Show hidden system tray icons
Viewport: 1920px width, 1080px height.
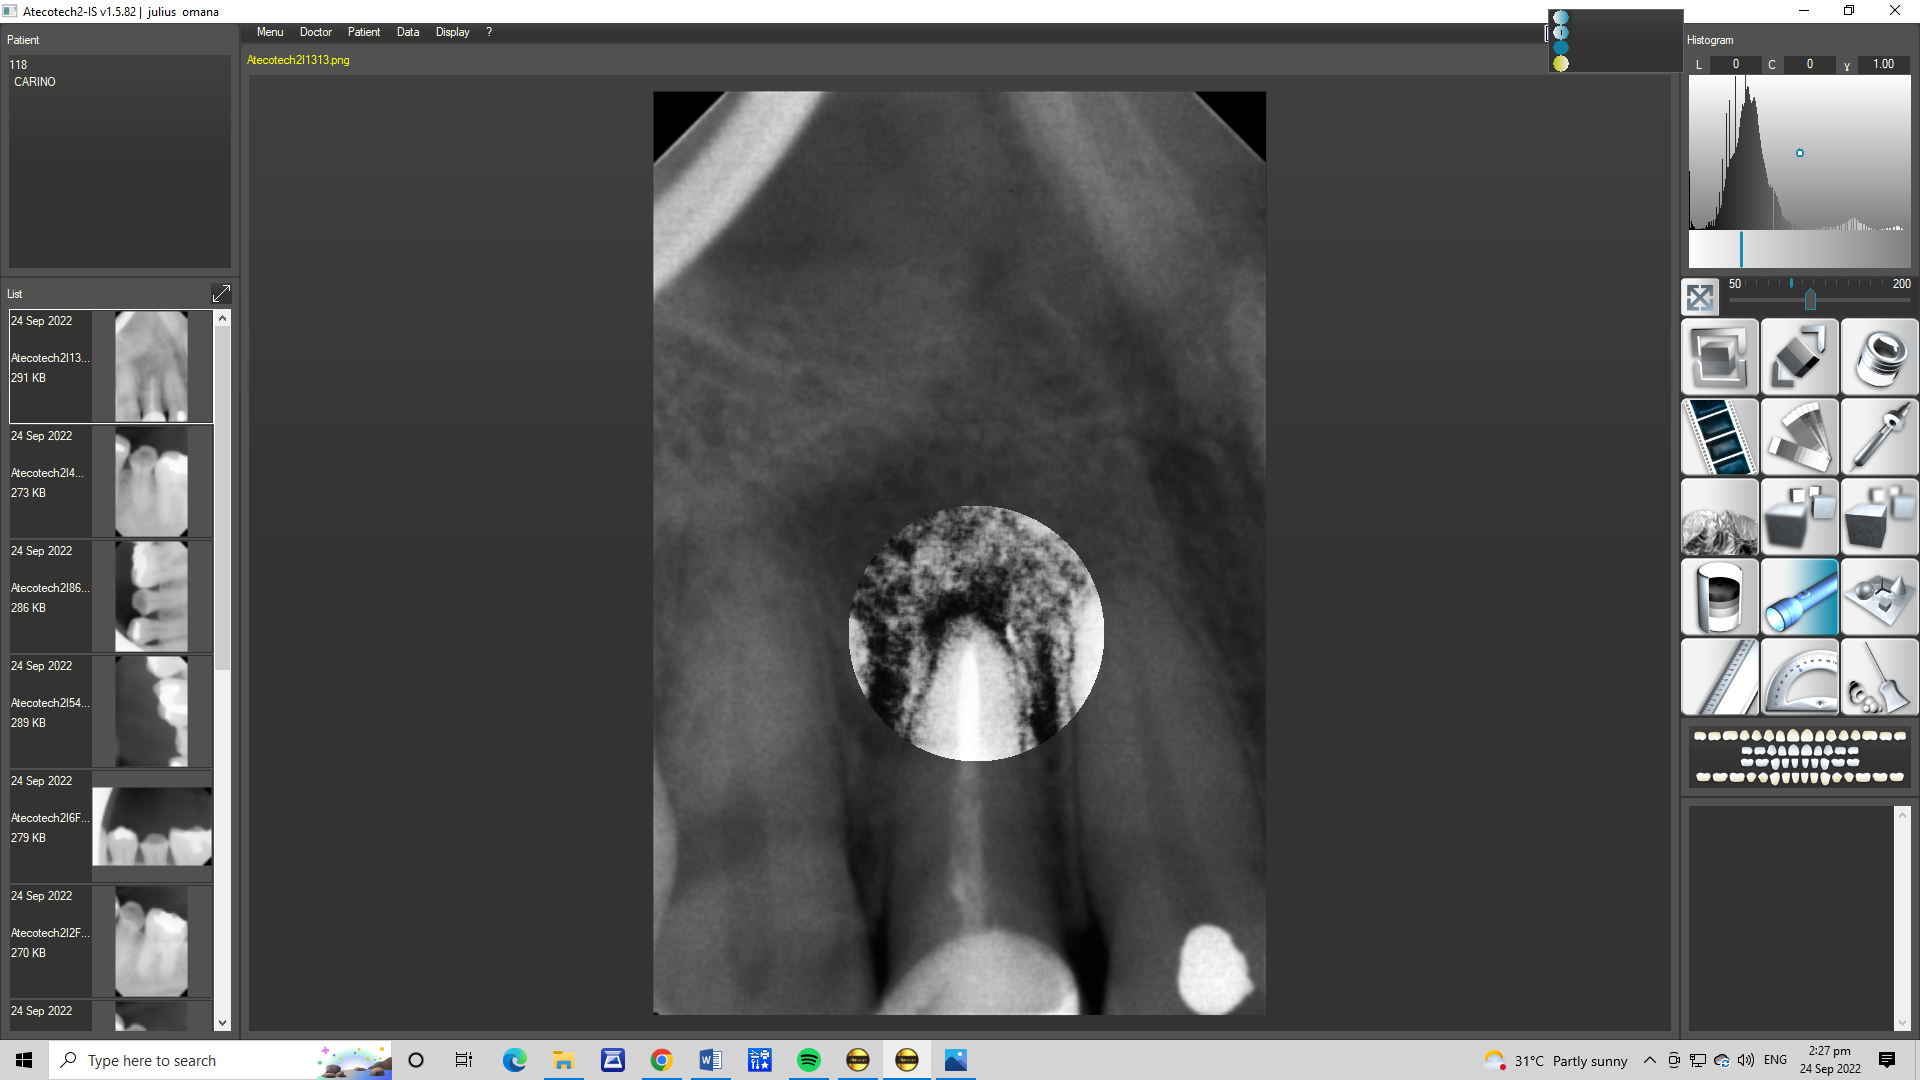(1650, 1060)
